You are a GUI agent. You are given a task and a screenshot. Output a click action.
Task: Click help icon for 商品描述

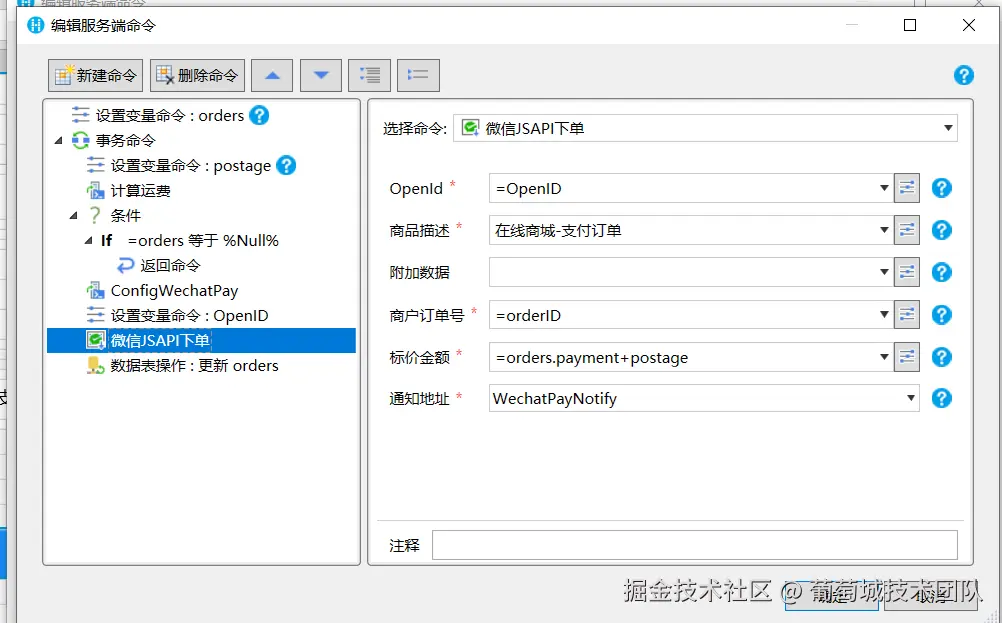(x=942, y=230)
